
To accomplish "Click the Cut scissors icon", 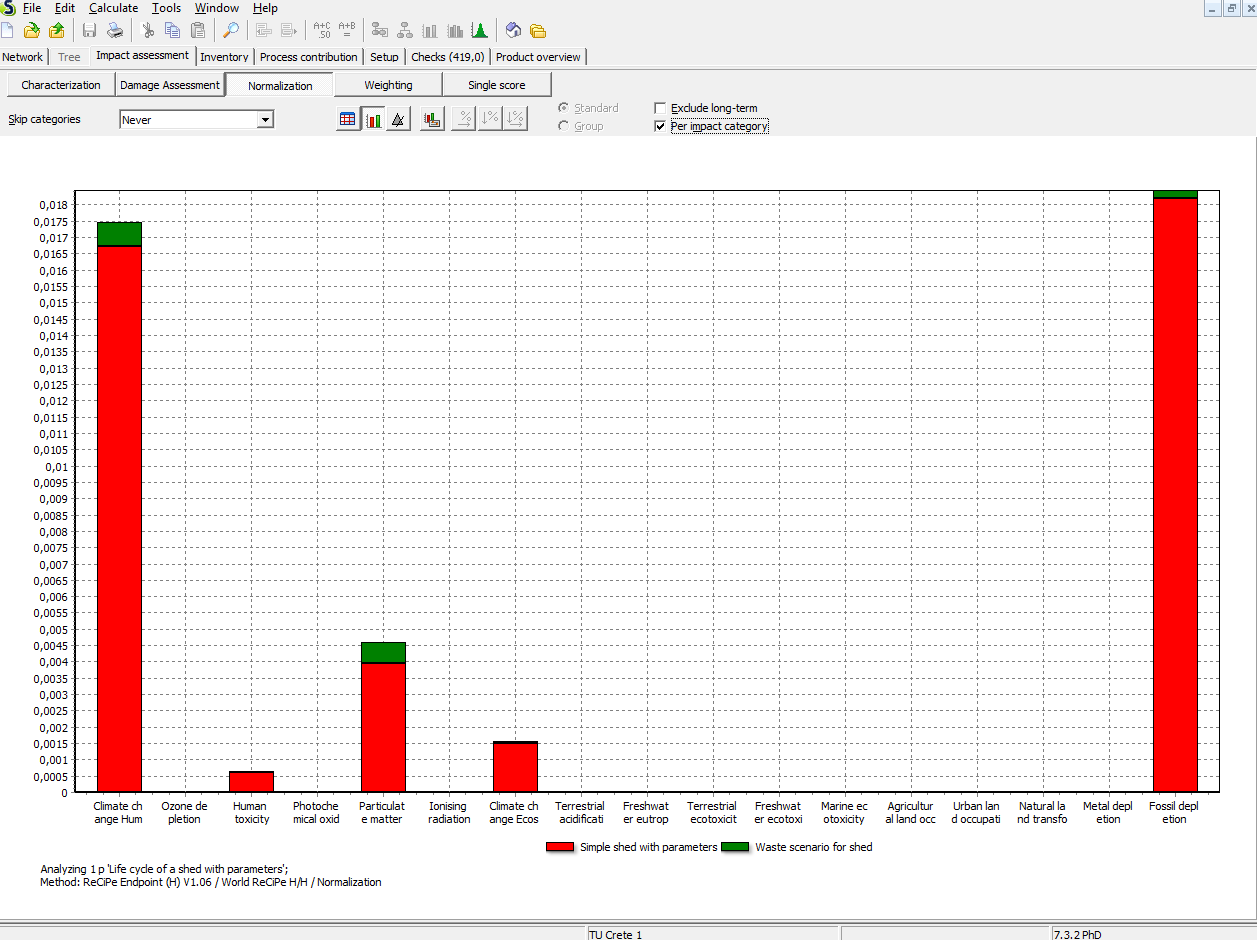I will click(148, 30).
